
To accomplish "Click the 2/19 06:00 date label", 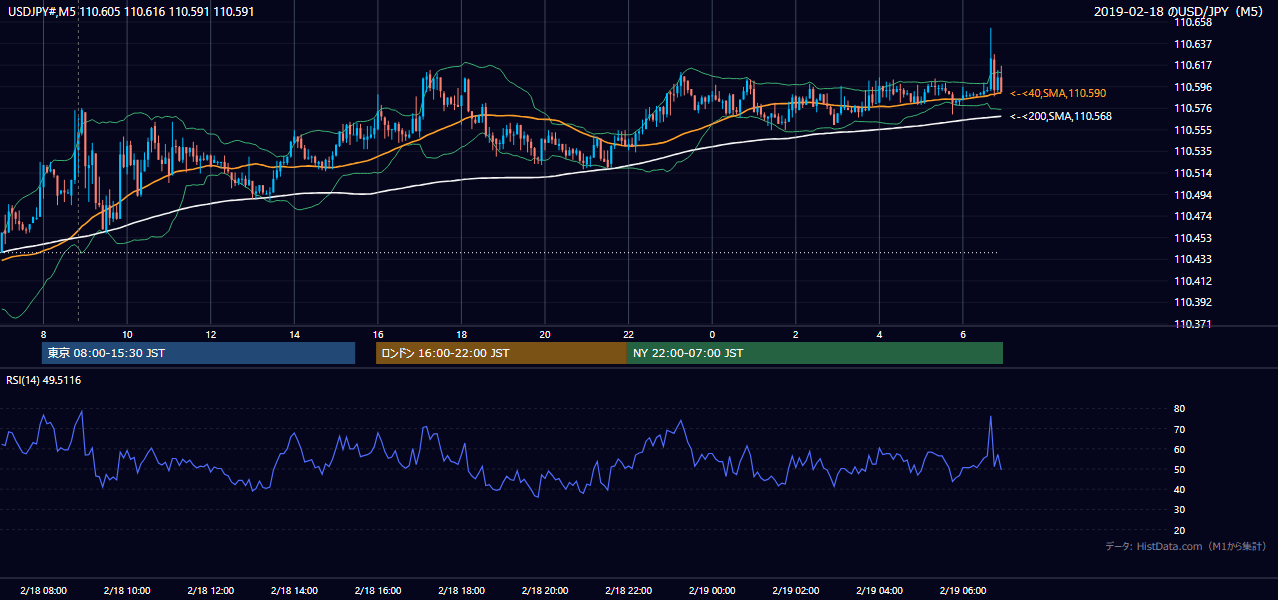I will pos(962,591).
